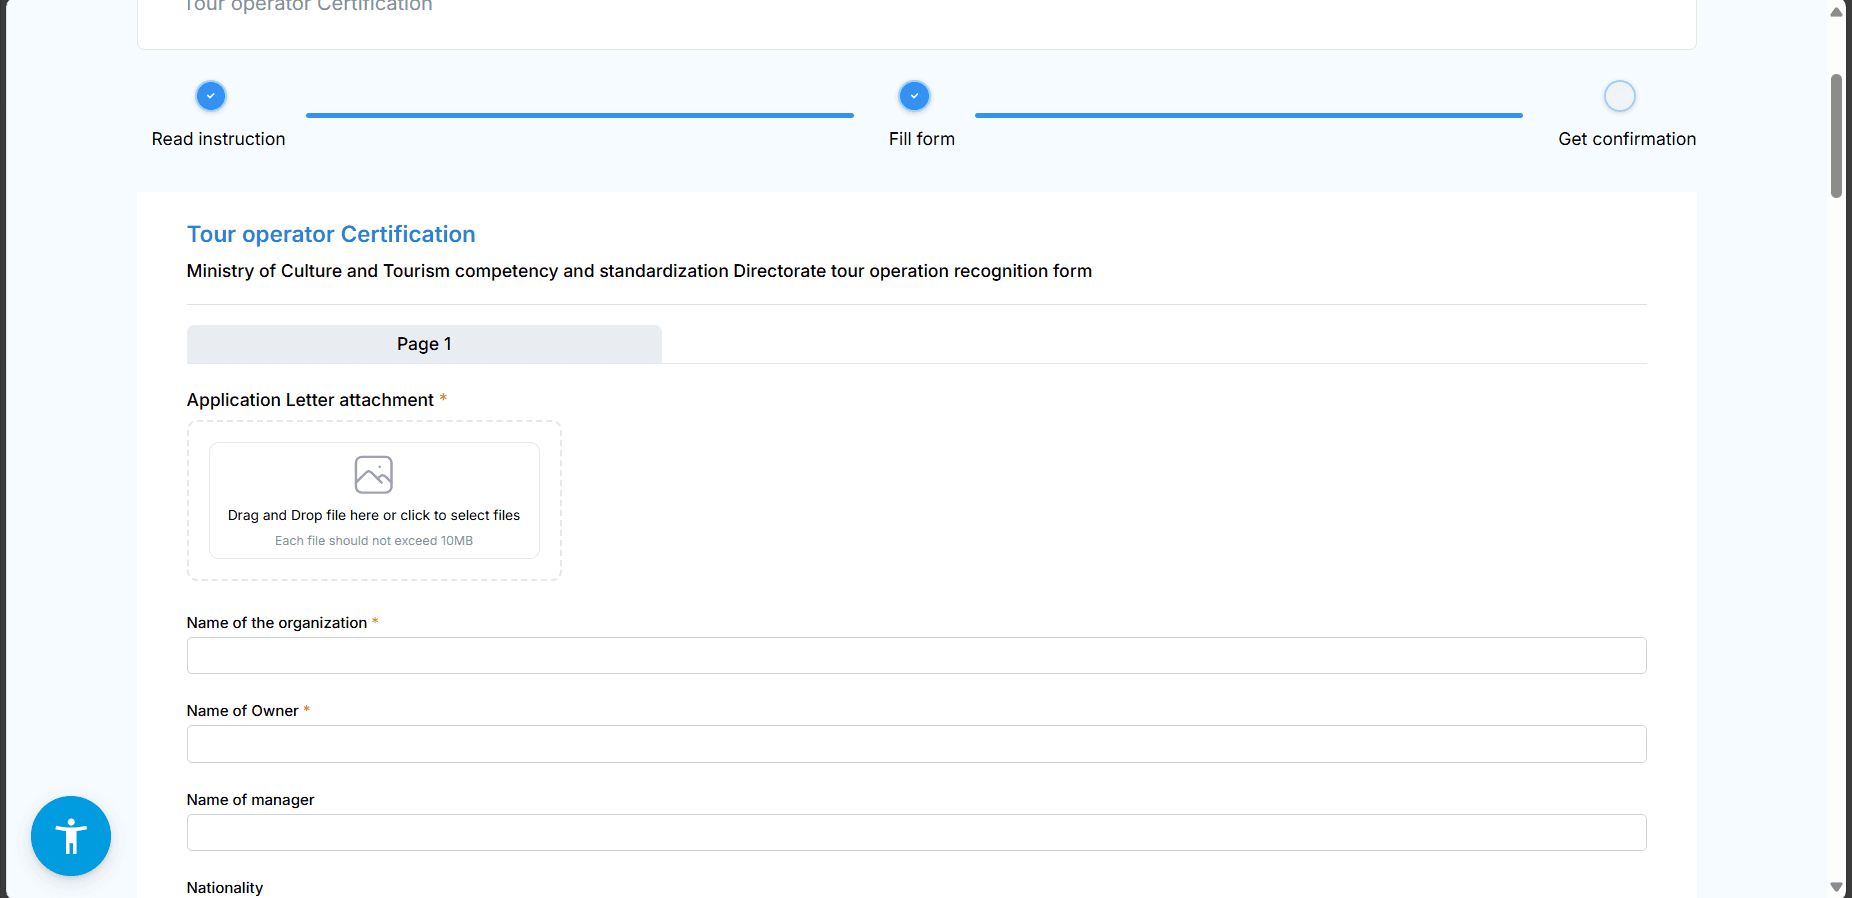Click the progress line between Fill form and Get confirmation
1852x898 pixels.
pyautogui.click(x=1249, y=115)
